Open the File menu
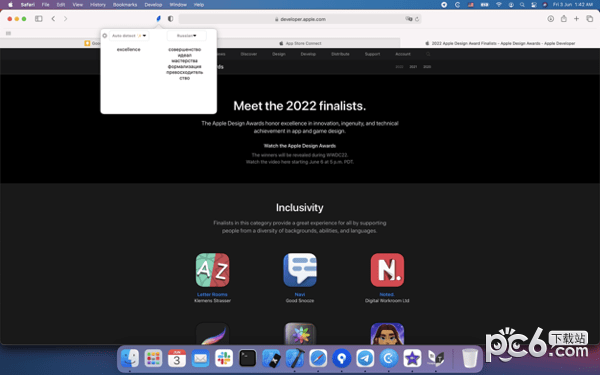 point(46,5)
